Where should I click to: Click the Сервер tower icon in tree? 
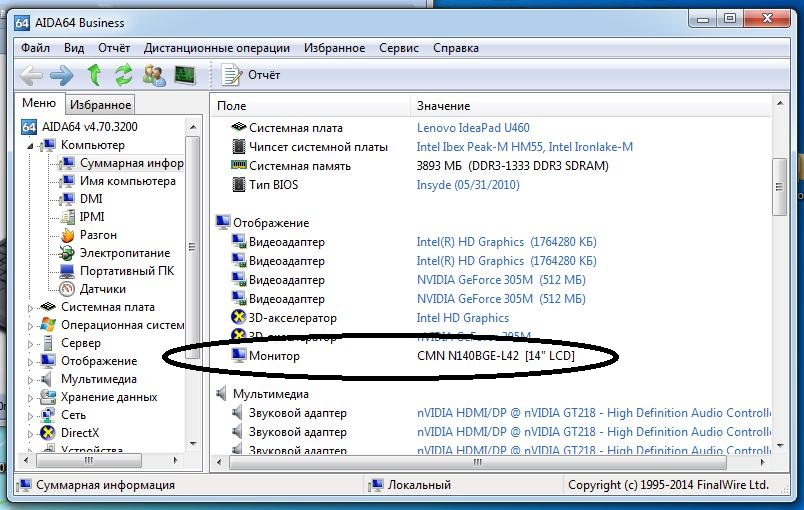point(48,342)
